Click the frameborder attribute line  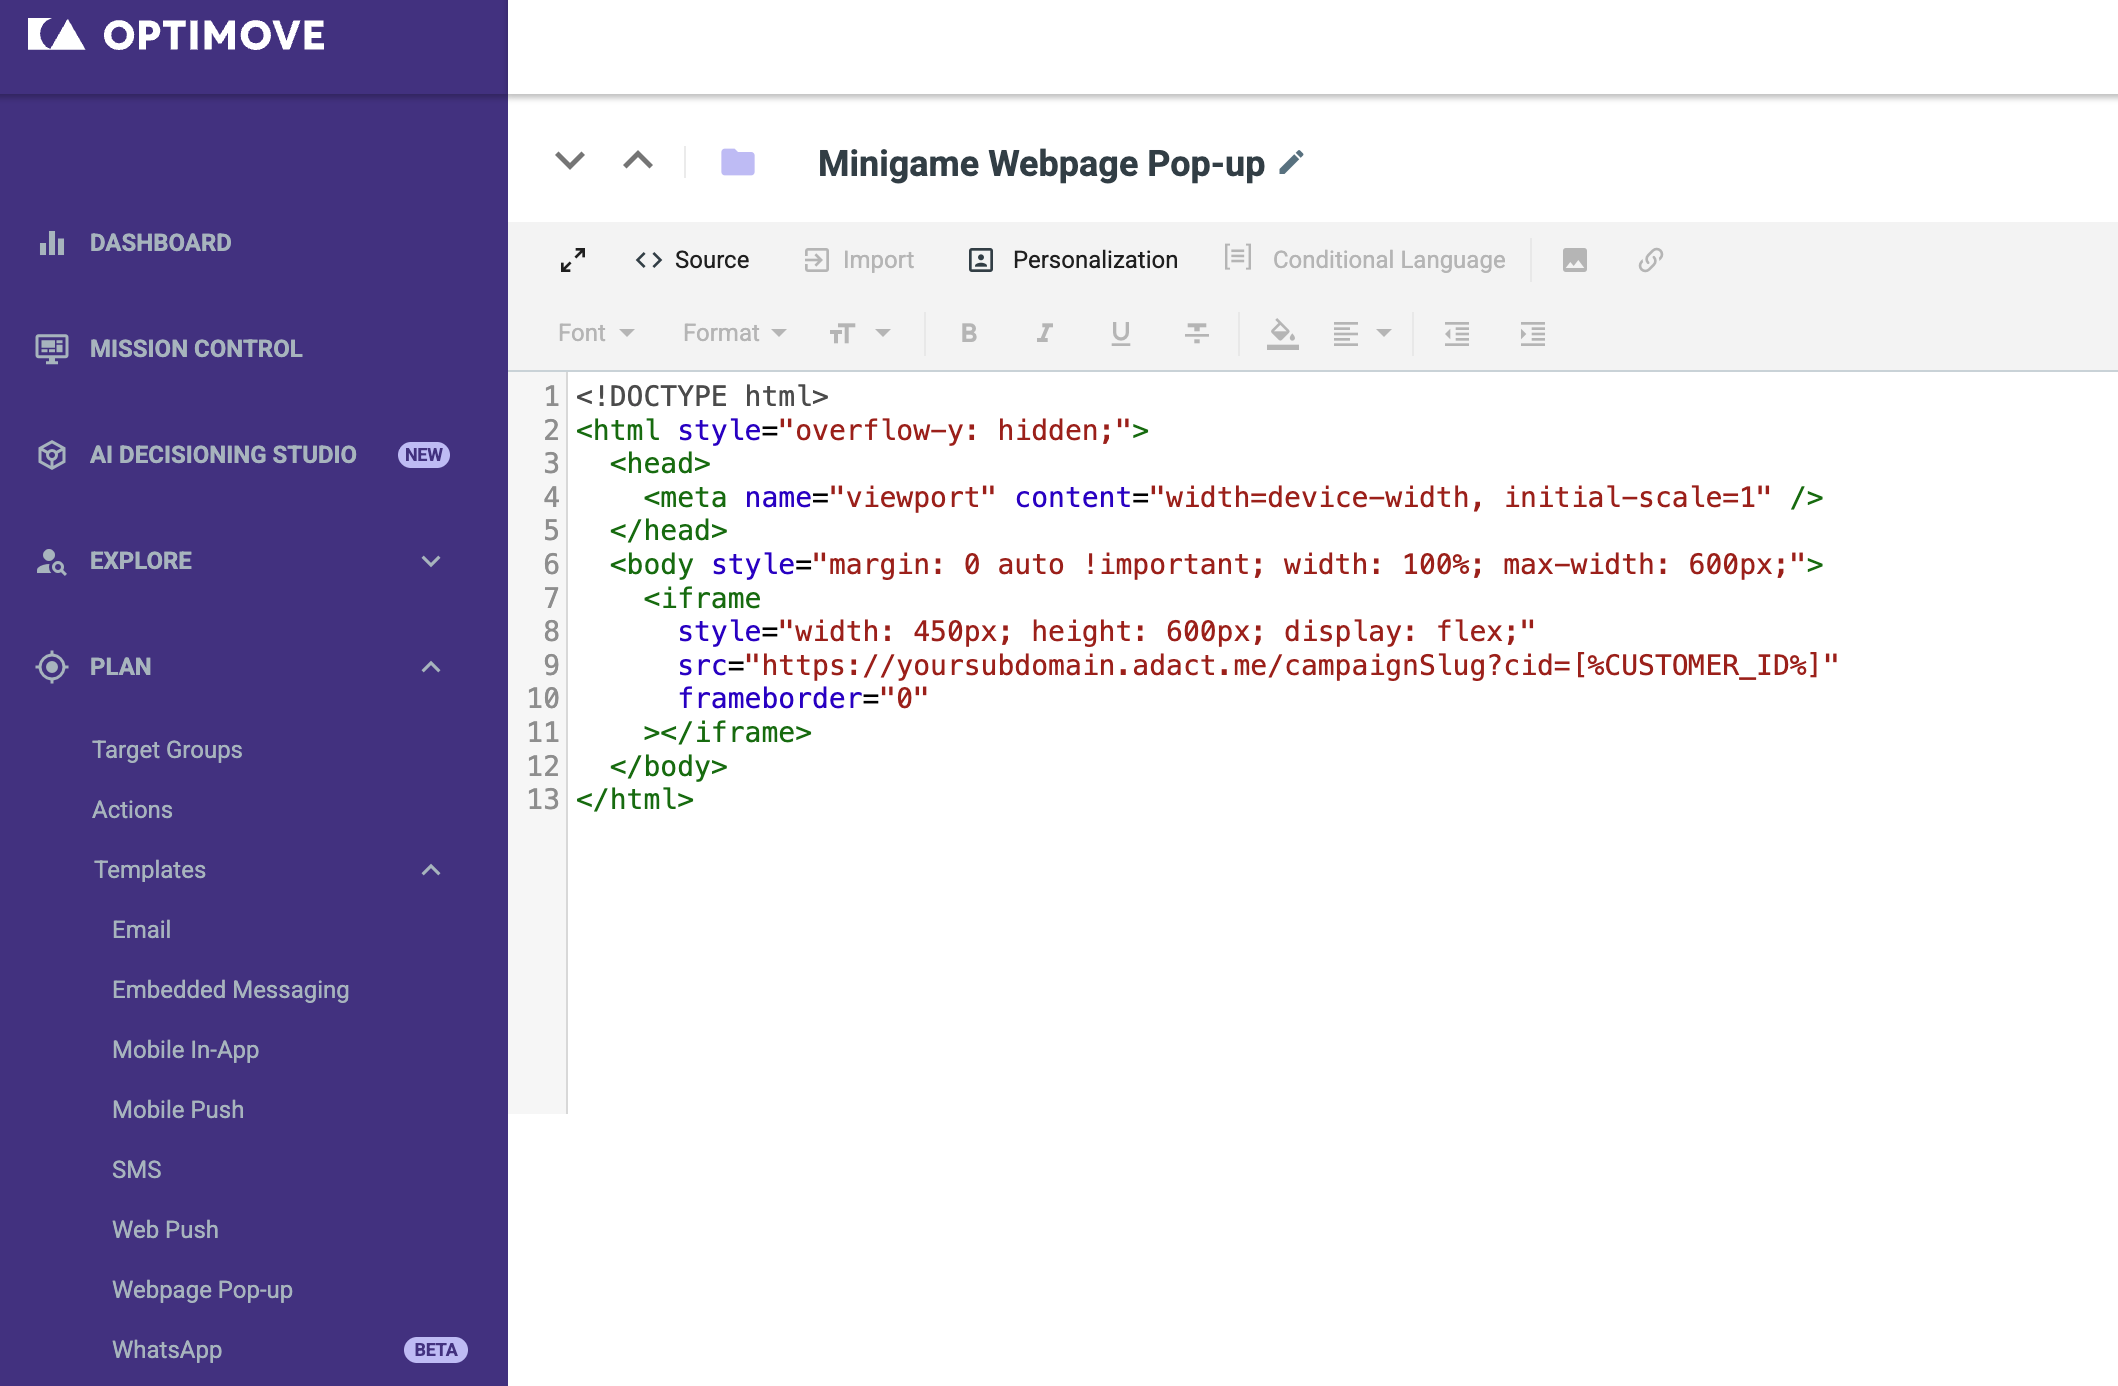point(803,698)
